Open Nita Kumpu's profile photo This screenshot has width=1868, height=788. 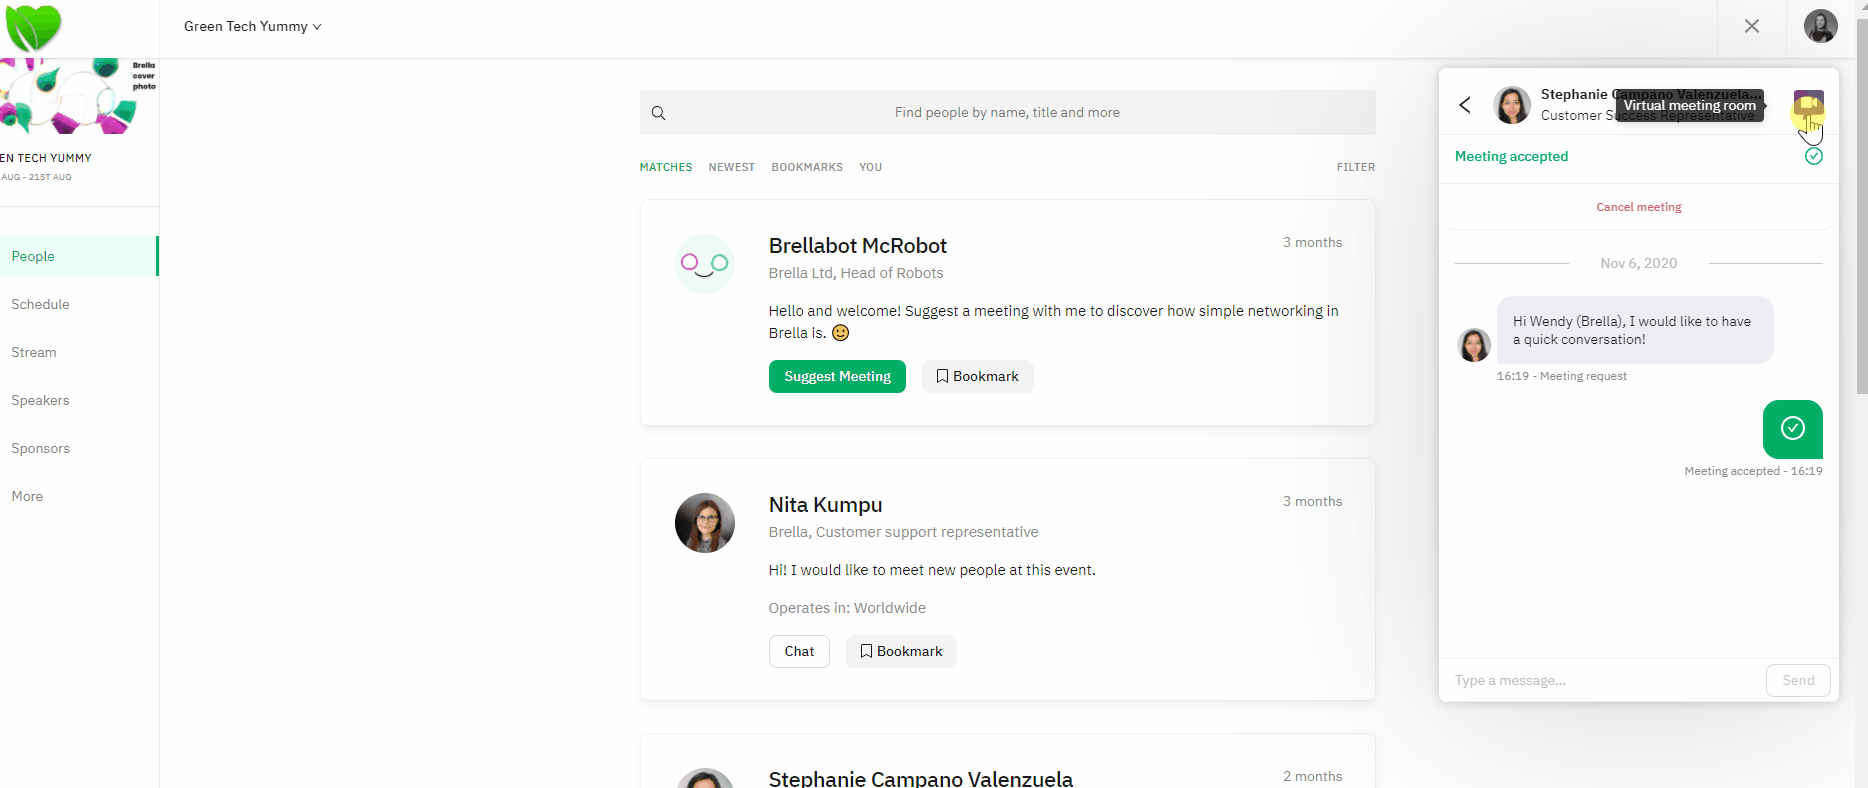(705, 523)
